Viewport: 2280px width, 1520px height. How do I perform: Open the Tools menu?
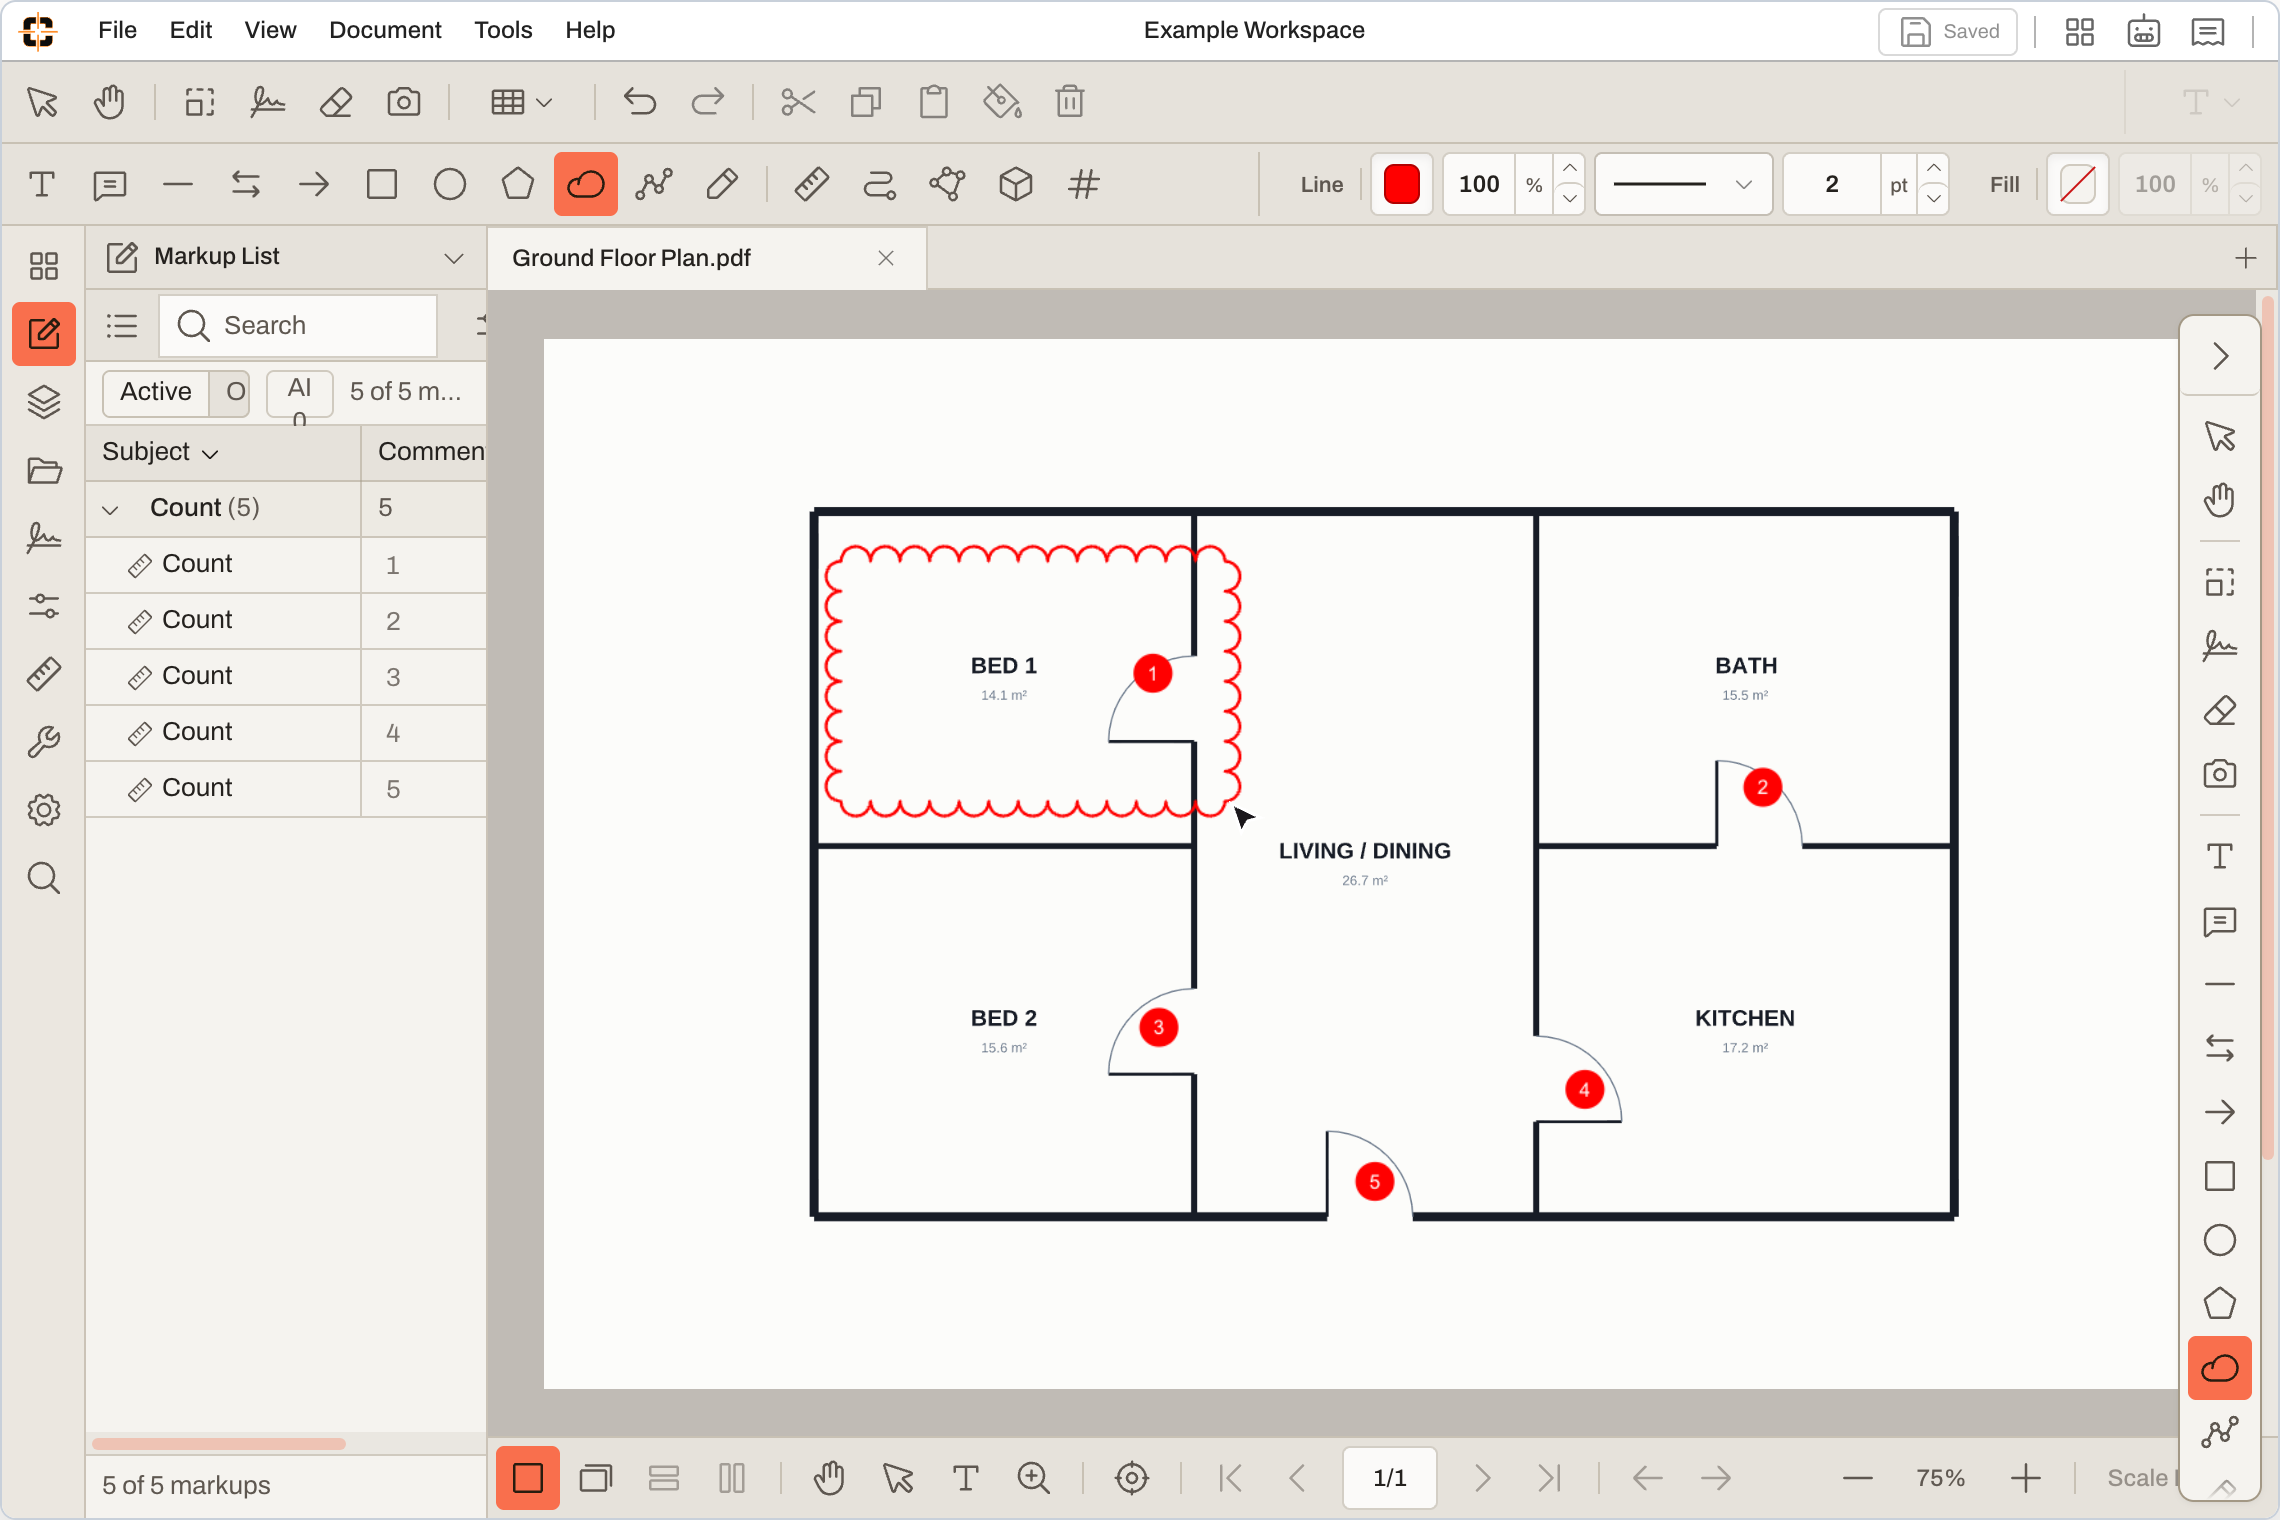click(x=503, y=30)
